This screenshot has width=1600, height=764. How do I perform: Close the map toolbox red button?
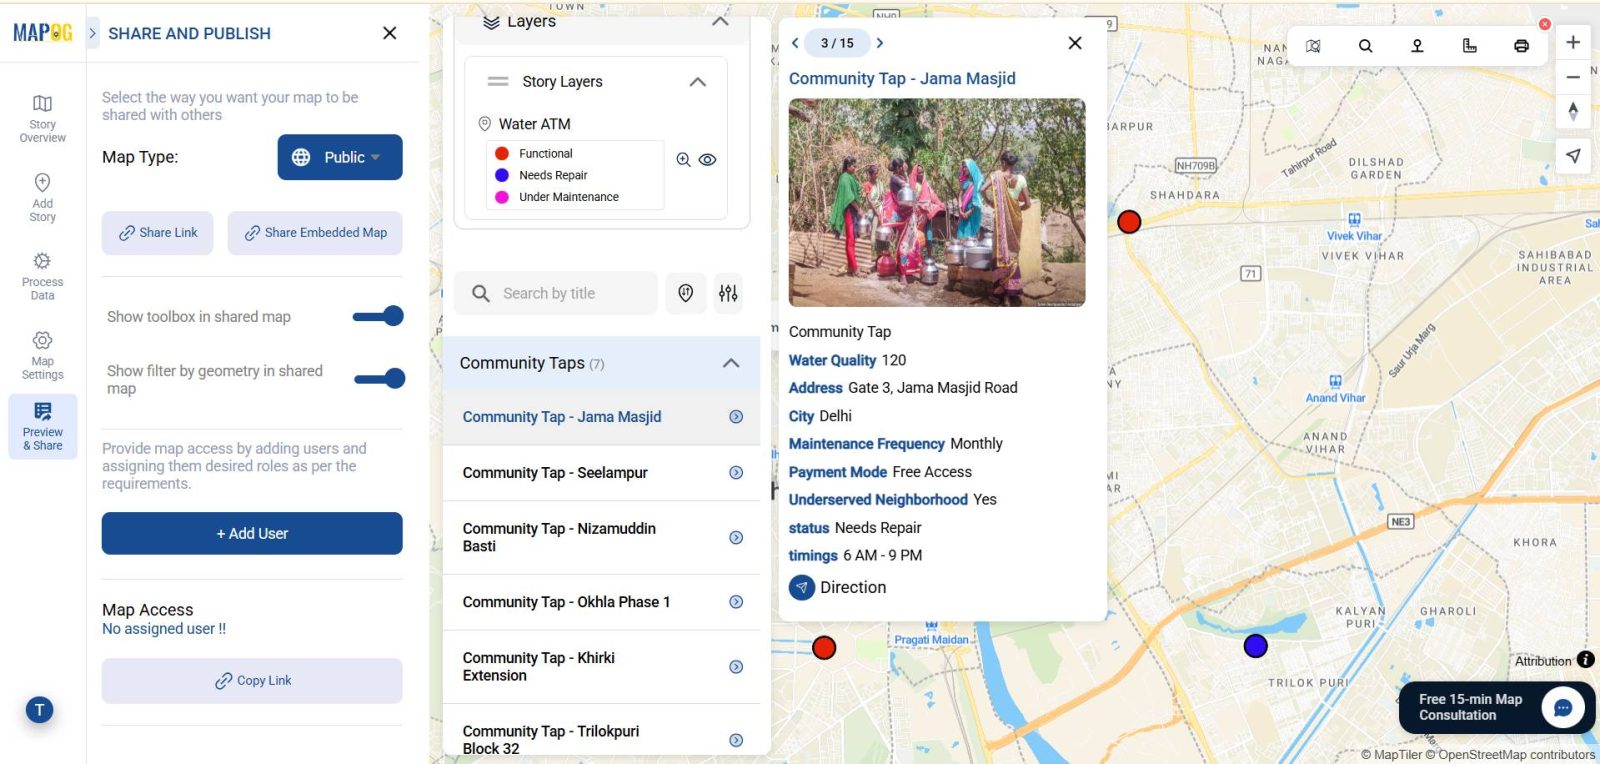coord(1545,24)
